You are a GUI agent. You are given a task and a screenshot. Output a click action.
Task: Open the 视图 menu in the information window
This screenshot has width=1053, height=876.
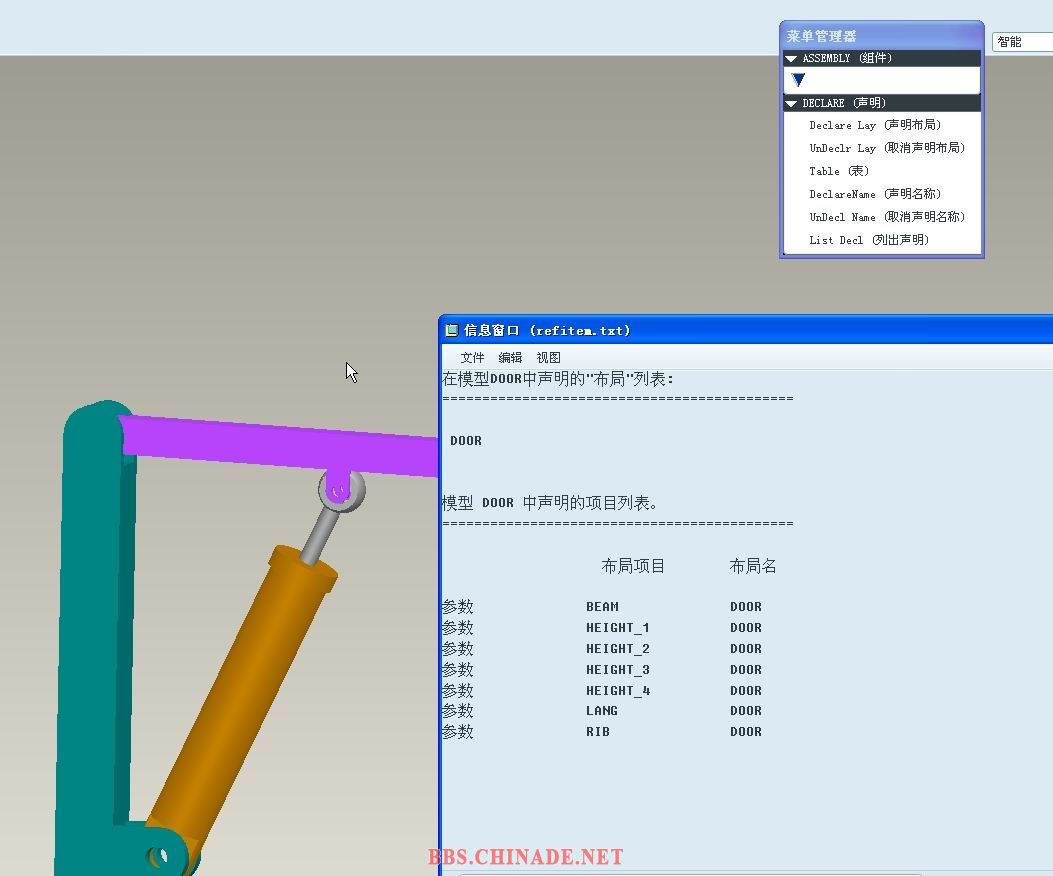click(x=548, y=357)
